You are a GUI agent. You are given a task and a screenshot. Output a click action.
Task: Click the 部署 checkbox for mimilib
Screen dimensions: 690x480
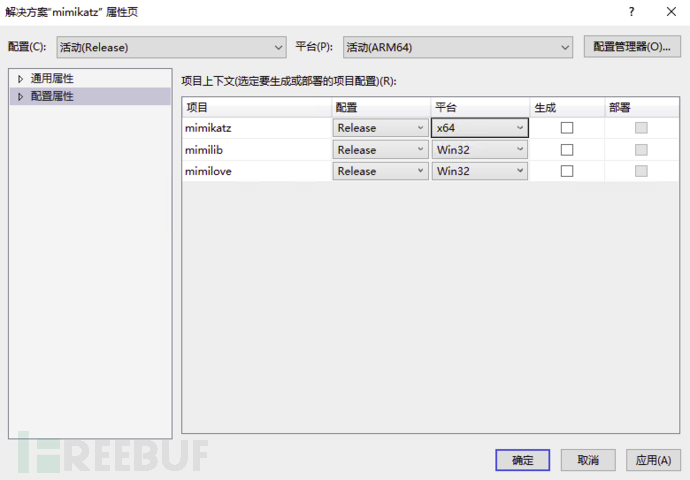(641, 150)
